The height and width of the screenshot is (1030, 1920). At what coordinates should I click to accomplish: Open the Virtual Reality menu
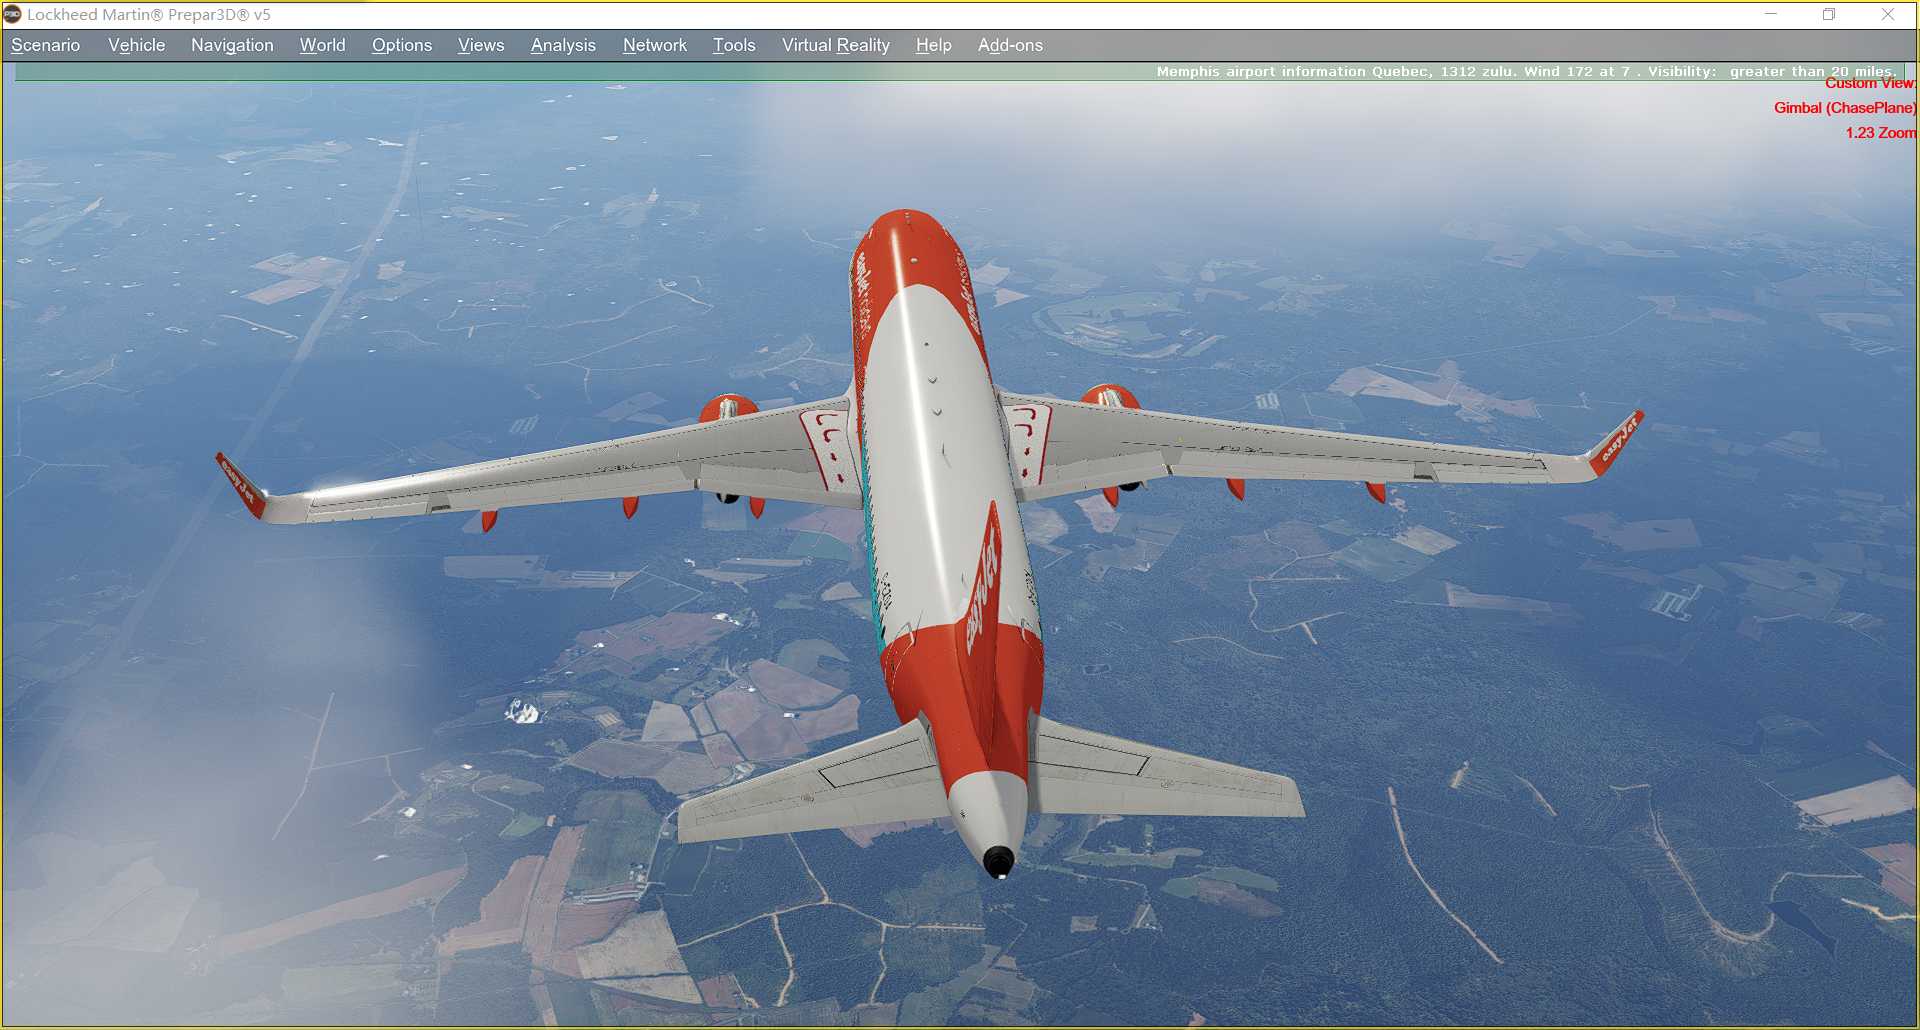[x=835, y=45]
